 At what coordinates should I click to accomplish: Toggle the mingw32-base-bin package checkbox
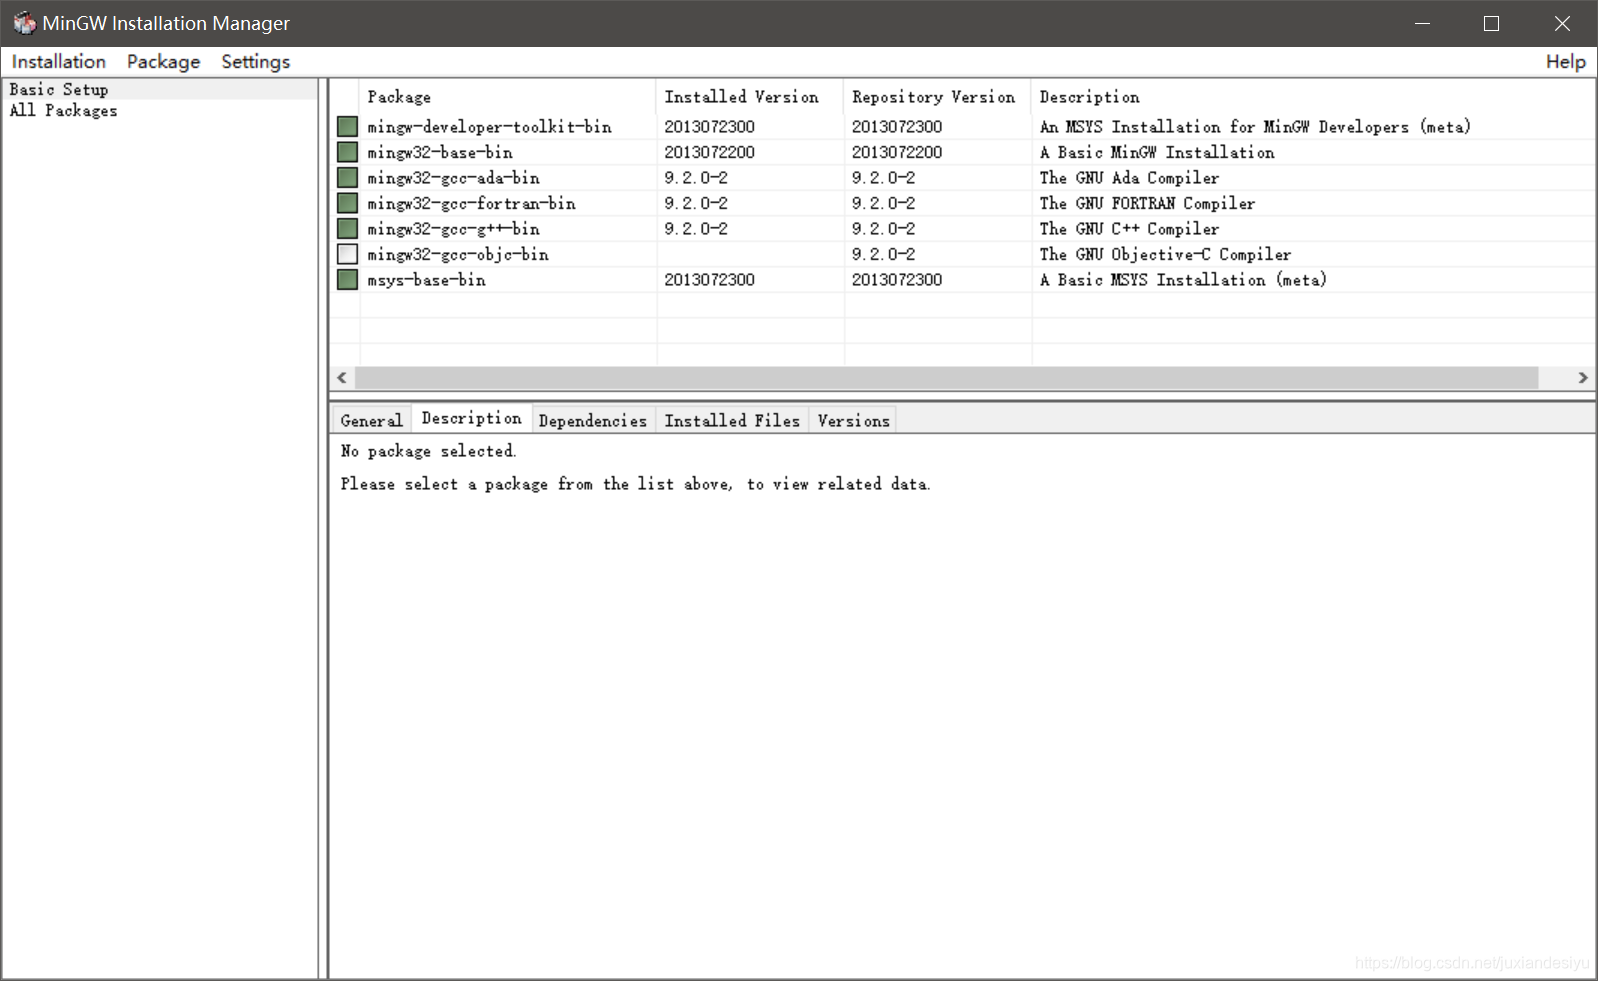point(347,152)
